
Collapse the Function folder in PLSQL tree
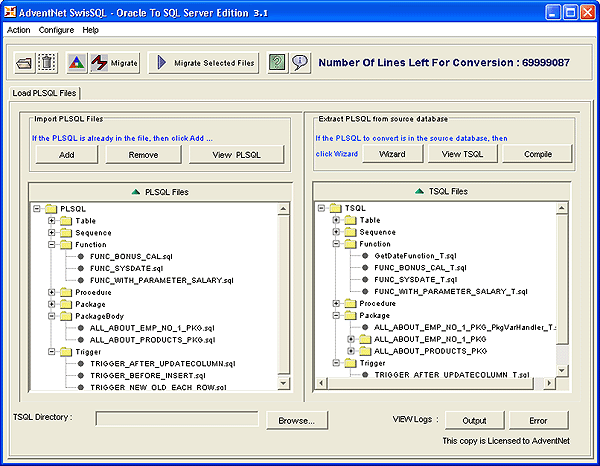pos(52,244)
